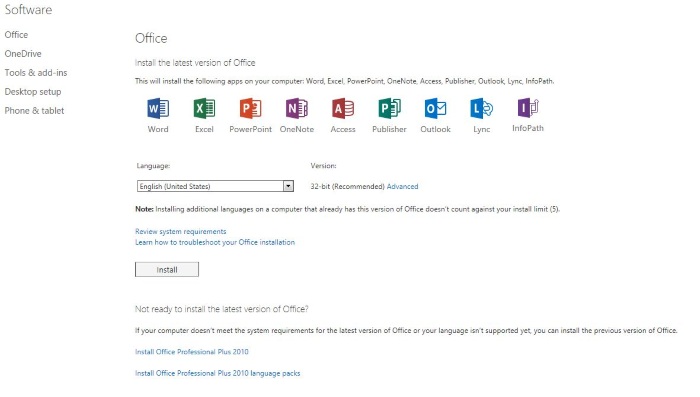
Task: Go to OneDrive in the sidebar
Action: click(23, 54)
